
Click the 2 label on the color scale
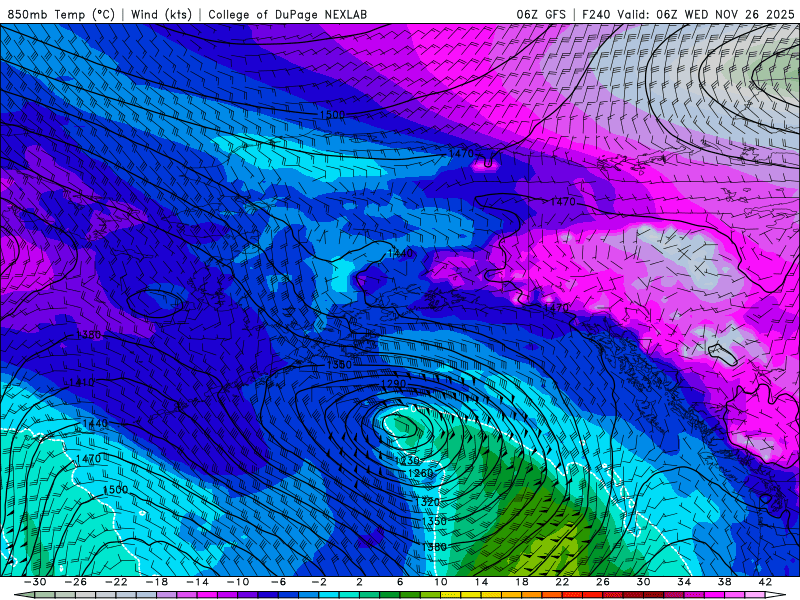tap(359, 582)
